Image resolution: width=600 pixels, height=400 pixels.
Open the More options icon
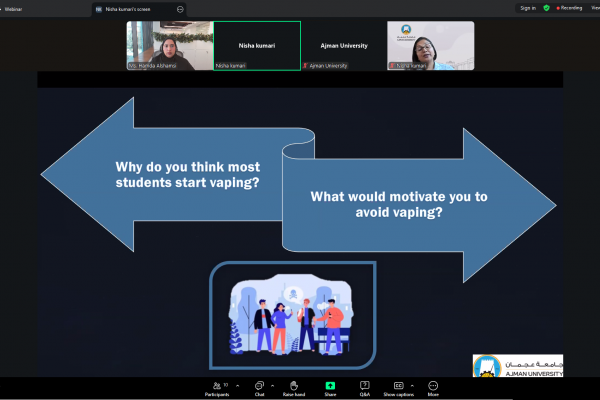(433, 385)
